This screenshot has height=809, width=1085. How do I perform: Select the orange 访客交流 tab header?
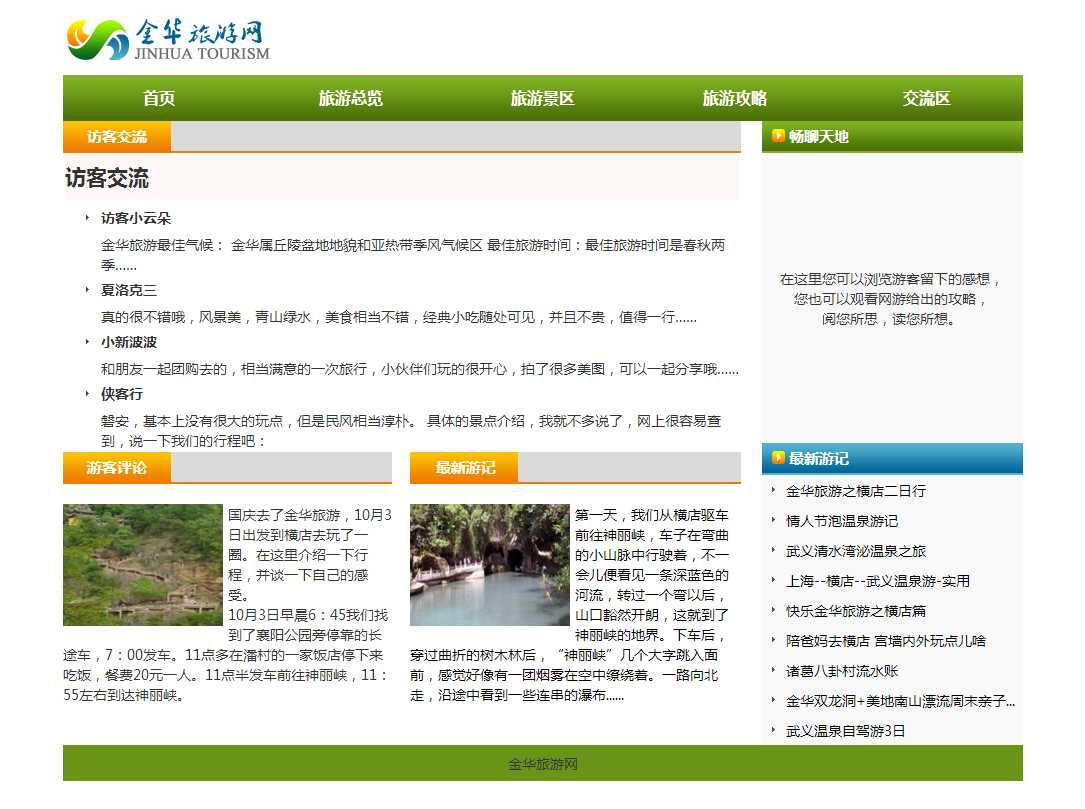[117, 137]
